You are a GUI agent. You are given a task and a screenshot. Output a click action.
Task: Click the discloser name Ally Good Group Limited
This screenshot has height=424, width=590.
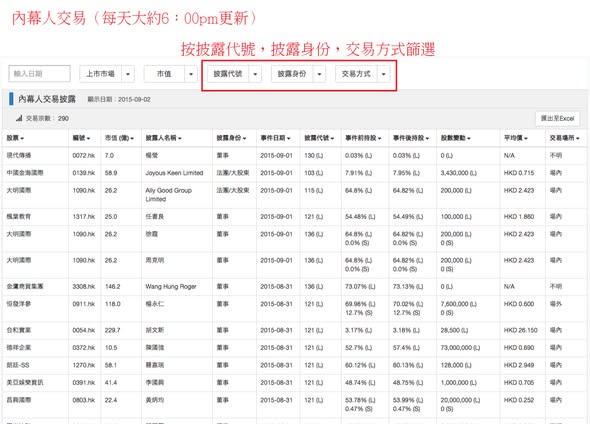pos(169,195)
